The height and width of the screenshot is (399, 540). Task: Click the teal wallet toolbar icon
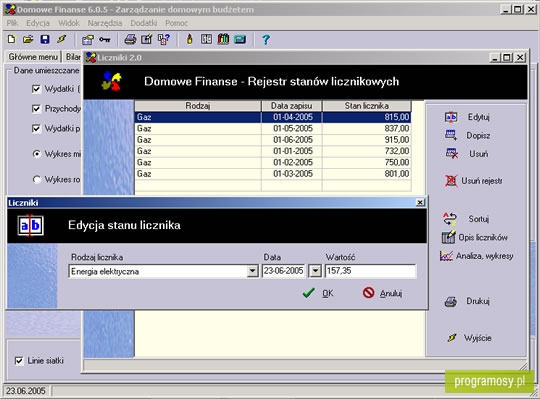[x=240, y=40]
